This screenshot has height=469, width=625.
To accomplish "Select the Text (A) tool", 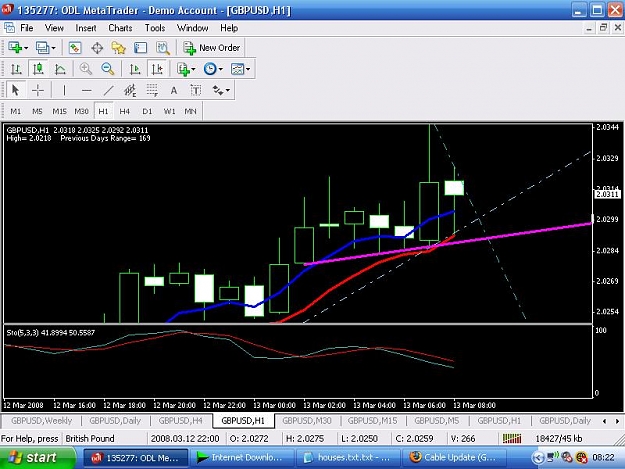I will tap(174, 90).
